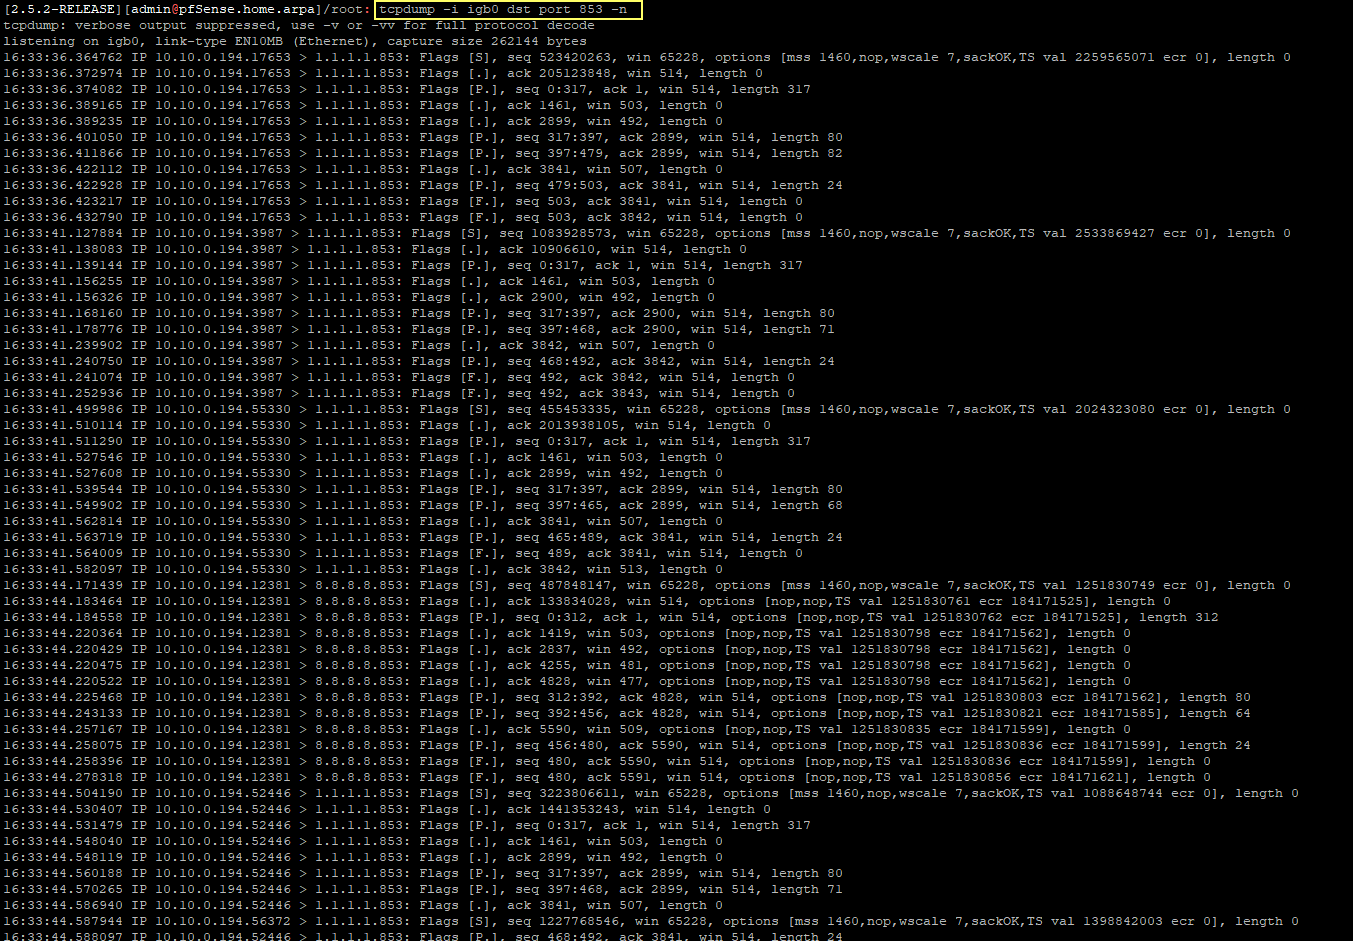Click timestamp 16:33:36.432790
The width and height of the screenshot is (1353, 941).
click(63, 217)
